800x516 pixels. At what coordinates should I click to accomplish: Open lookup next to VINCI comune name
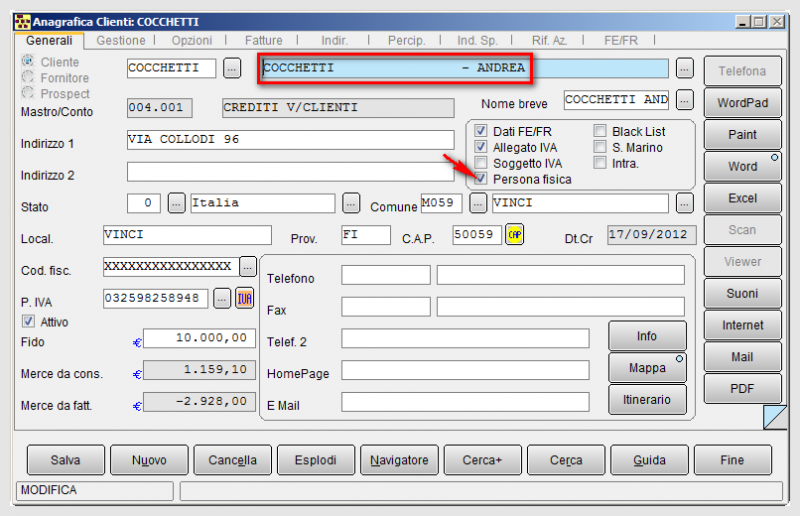coord(685,203)
